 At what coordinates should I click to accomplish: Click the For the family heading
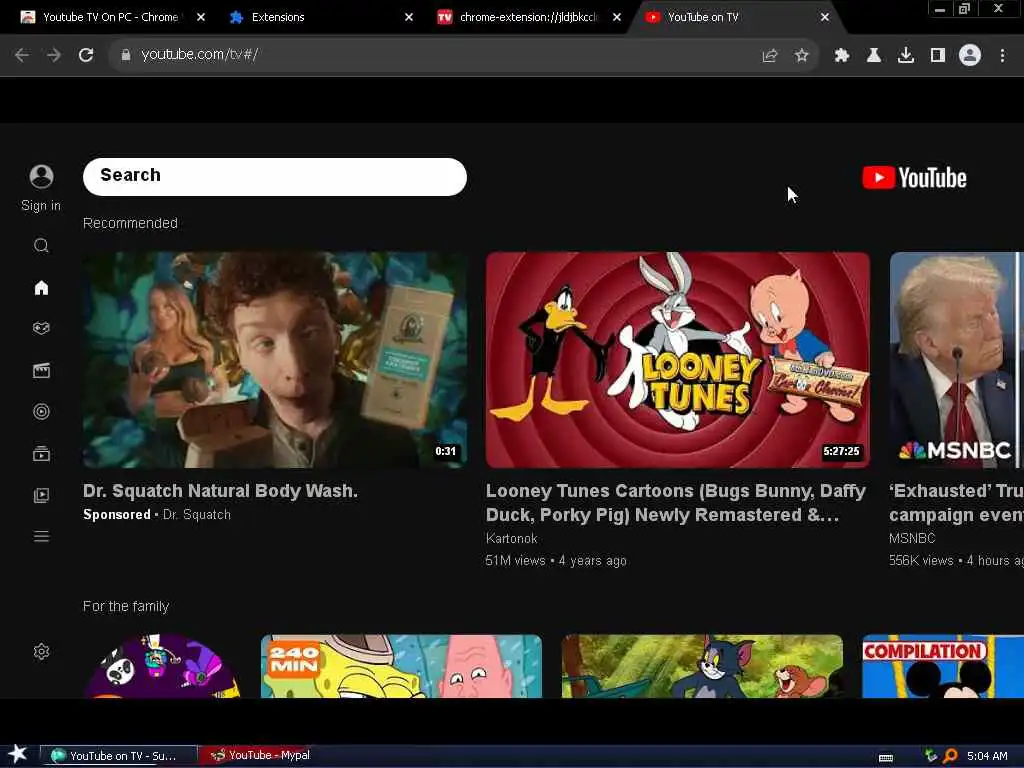(126, 607)
